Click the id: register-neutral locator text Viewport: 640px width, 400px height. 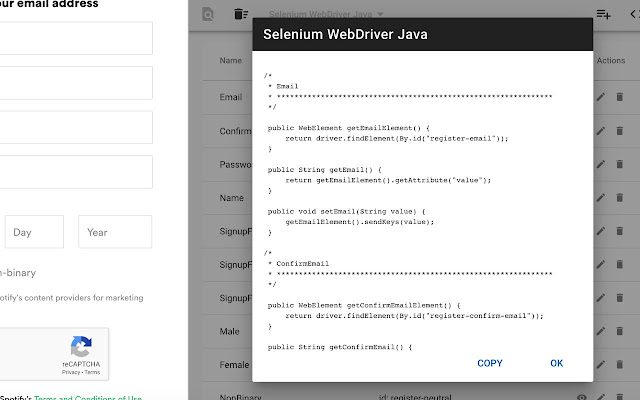tap(415, 397)
